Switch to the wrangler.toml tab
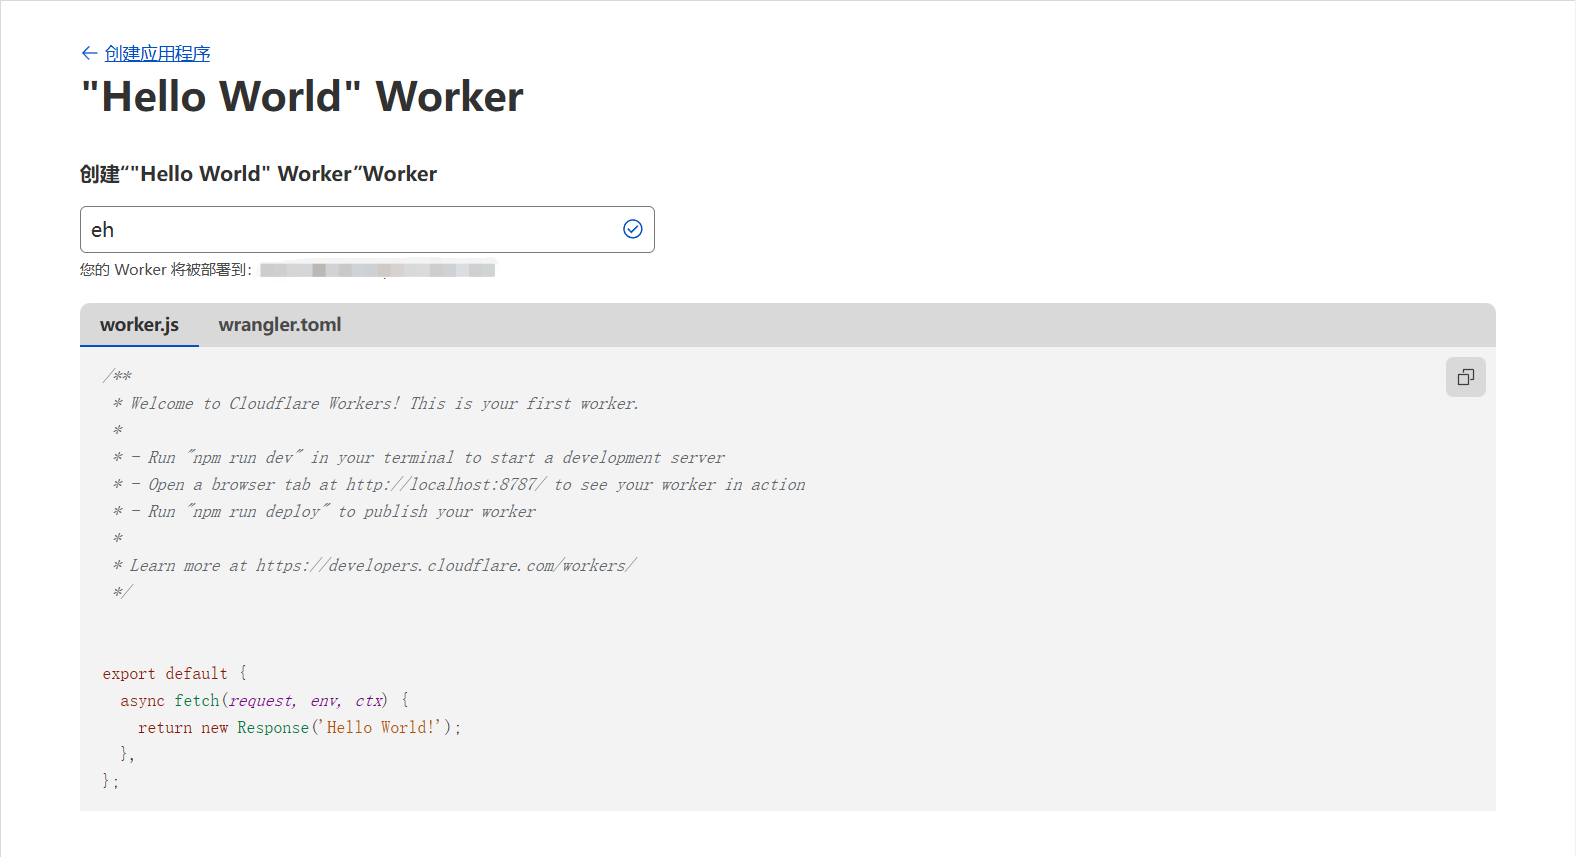The width and height of the screenshot is (1576, 857). (280, 325)
